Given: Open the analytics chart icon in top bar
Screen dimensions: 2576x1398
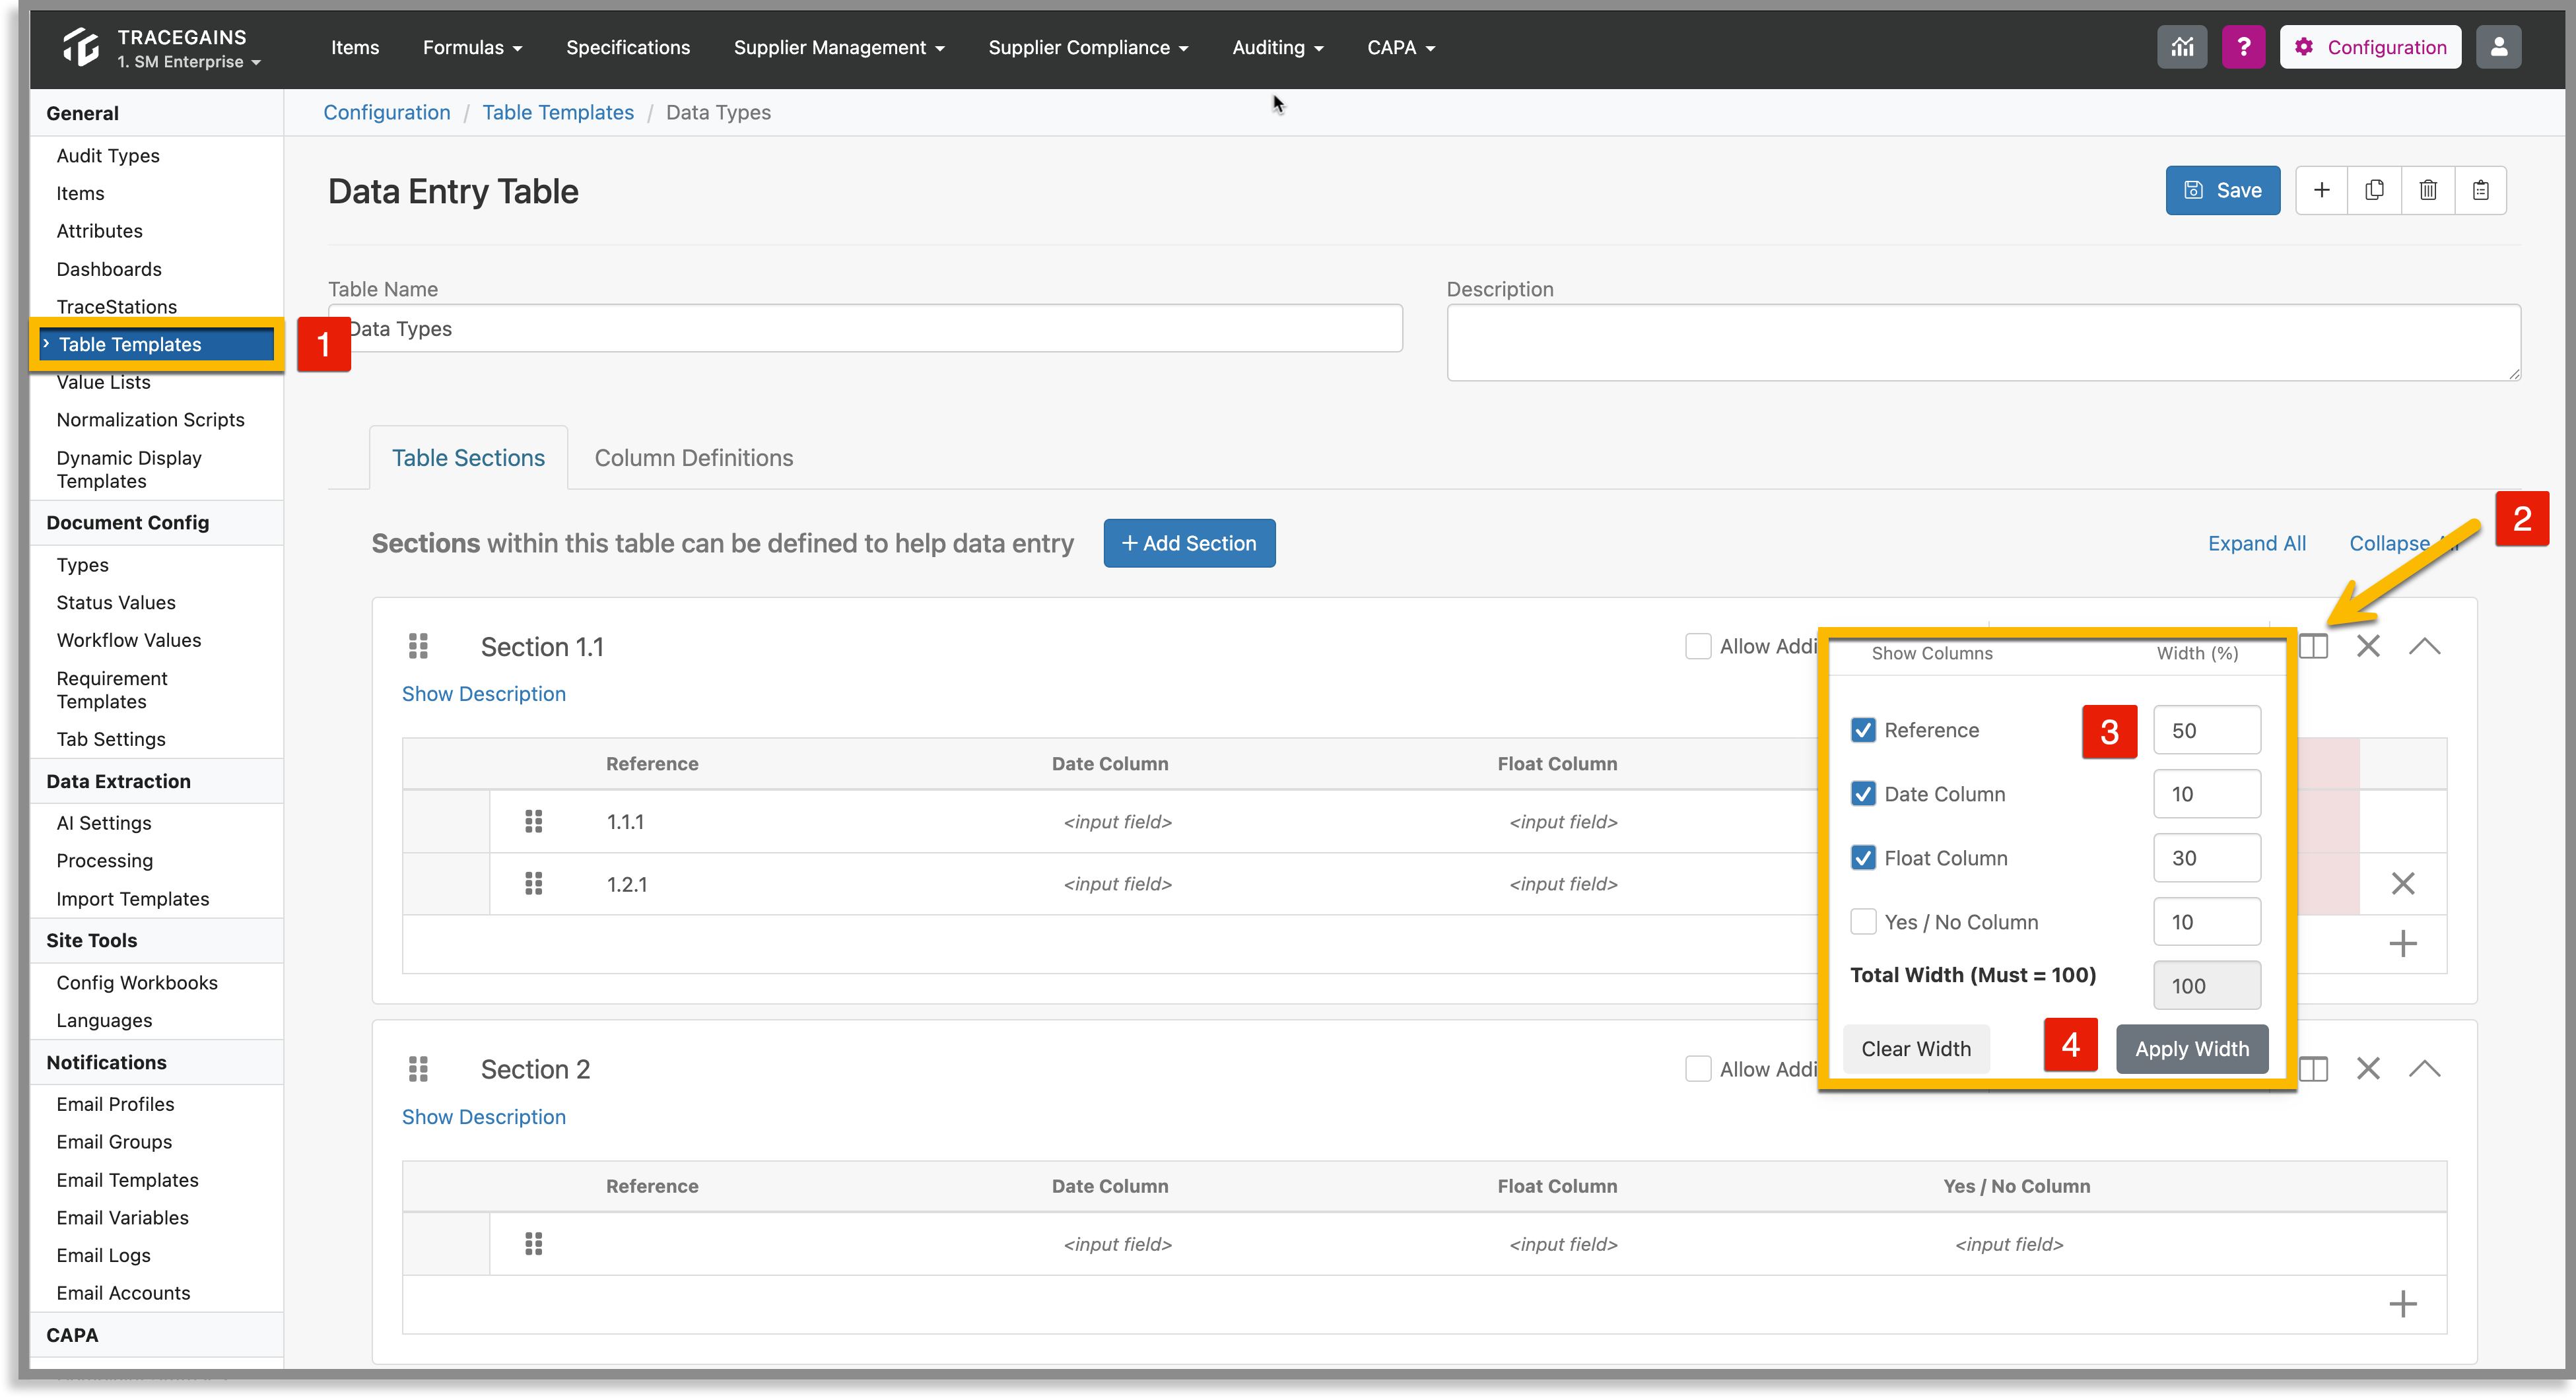Looking at the screenshot, I should [2182, 47].
